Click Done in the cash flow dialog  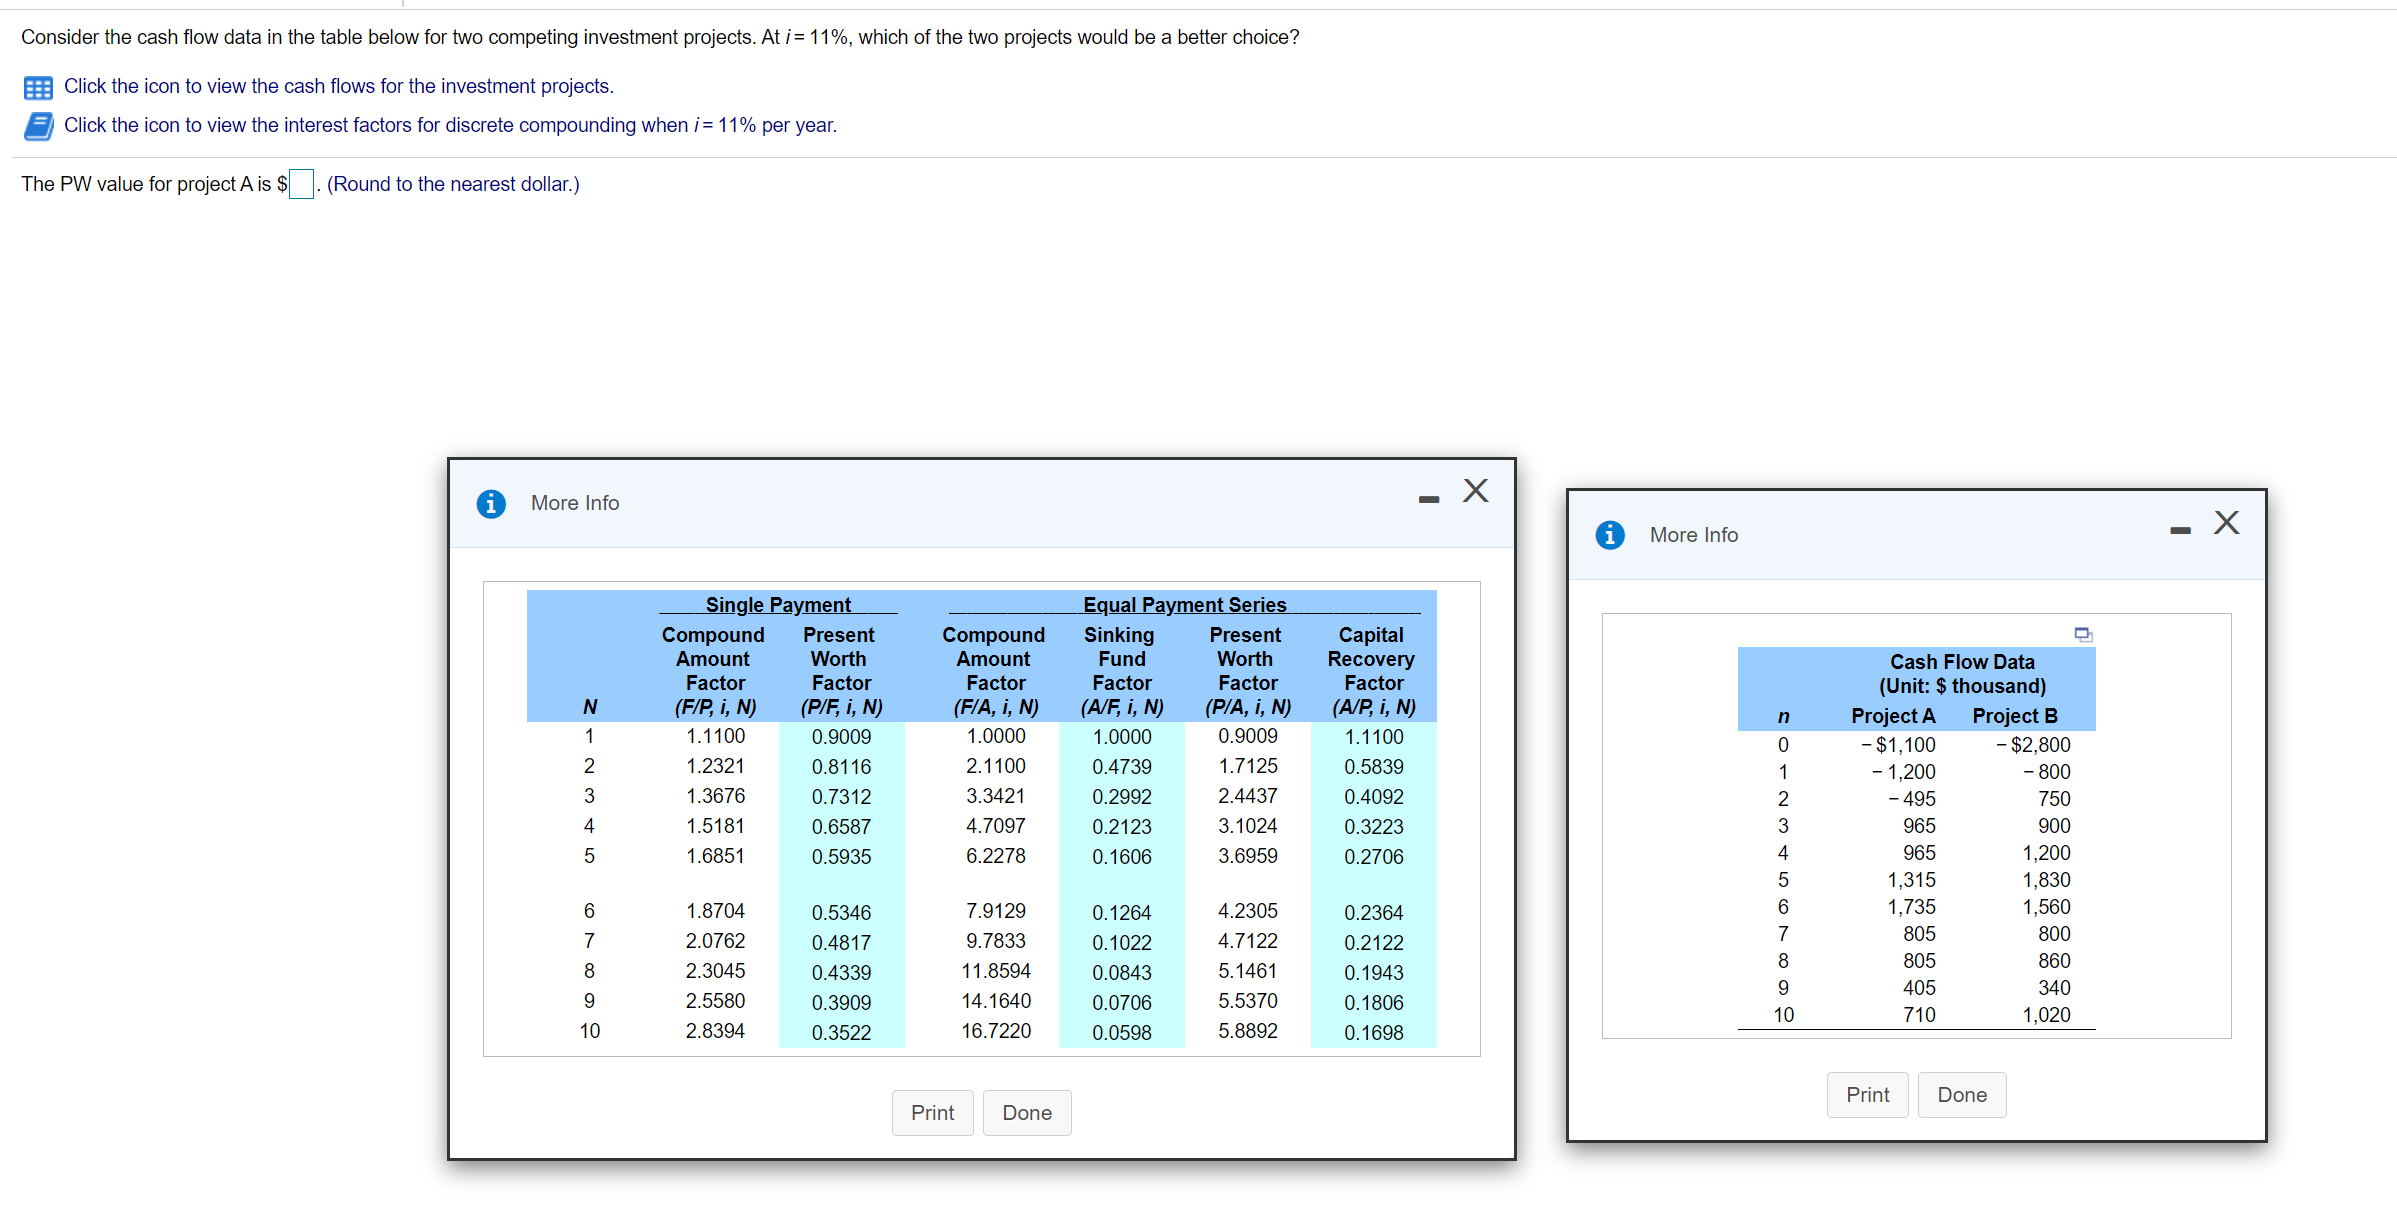pos(1962,1095)
